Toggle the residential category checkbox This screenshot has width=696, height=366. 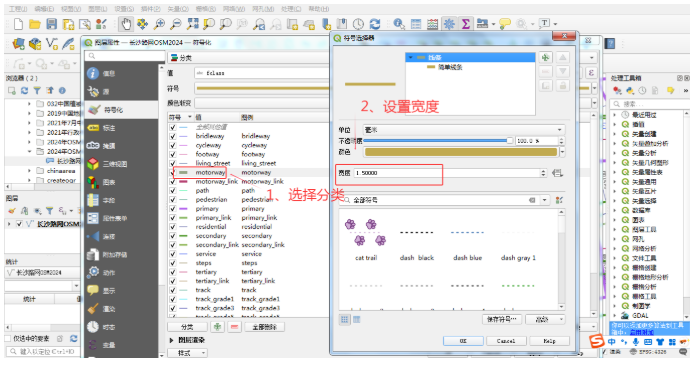(173, 227)
